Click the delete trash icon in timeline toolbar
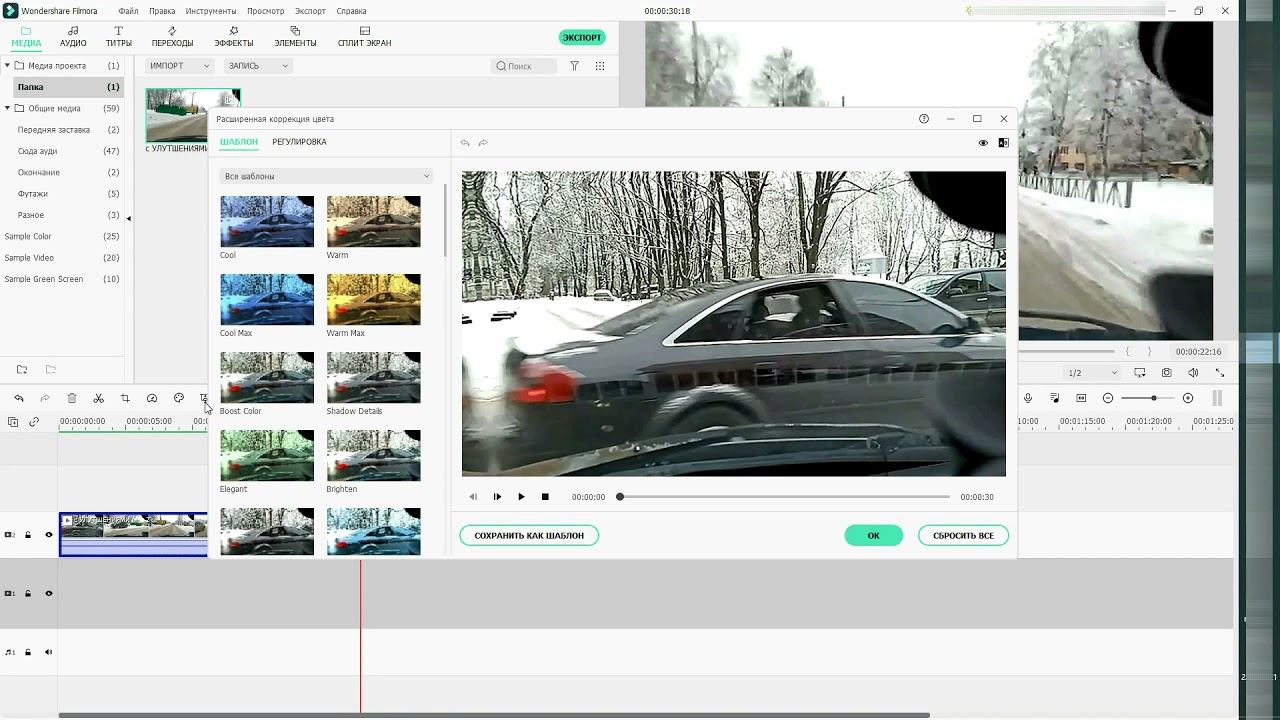This screenshot has height=720, width=1280. (x=72, y=398)
